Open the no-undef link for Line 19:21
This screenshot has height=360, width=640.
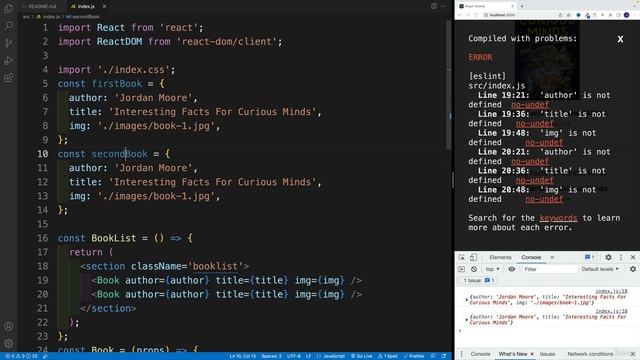coord(530,105)
